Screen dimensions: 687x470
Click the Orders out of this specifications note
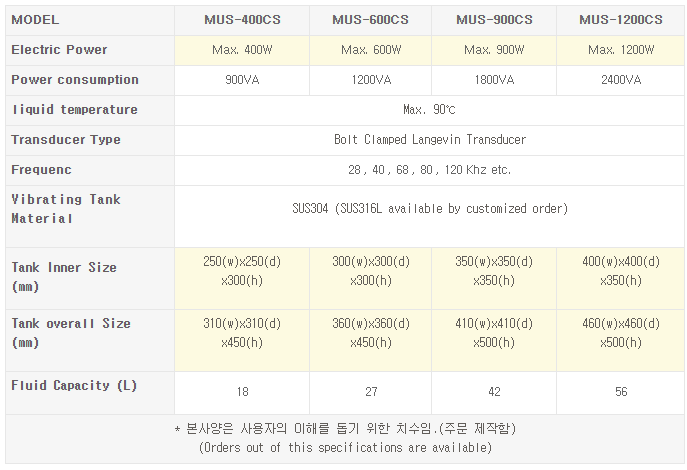coord(345,447)
